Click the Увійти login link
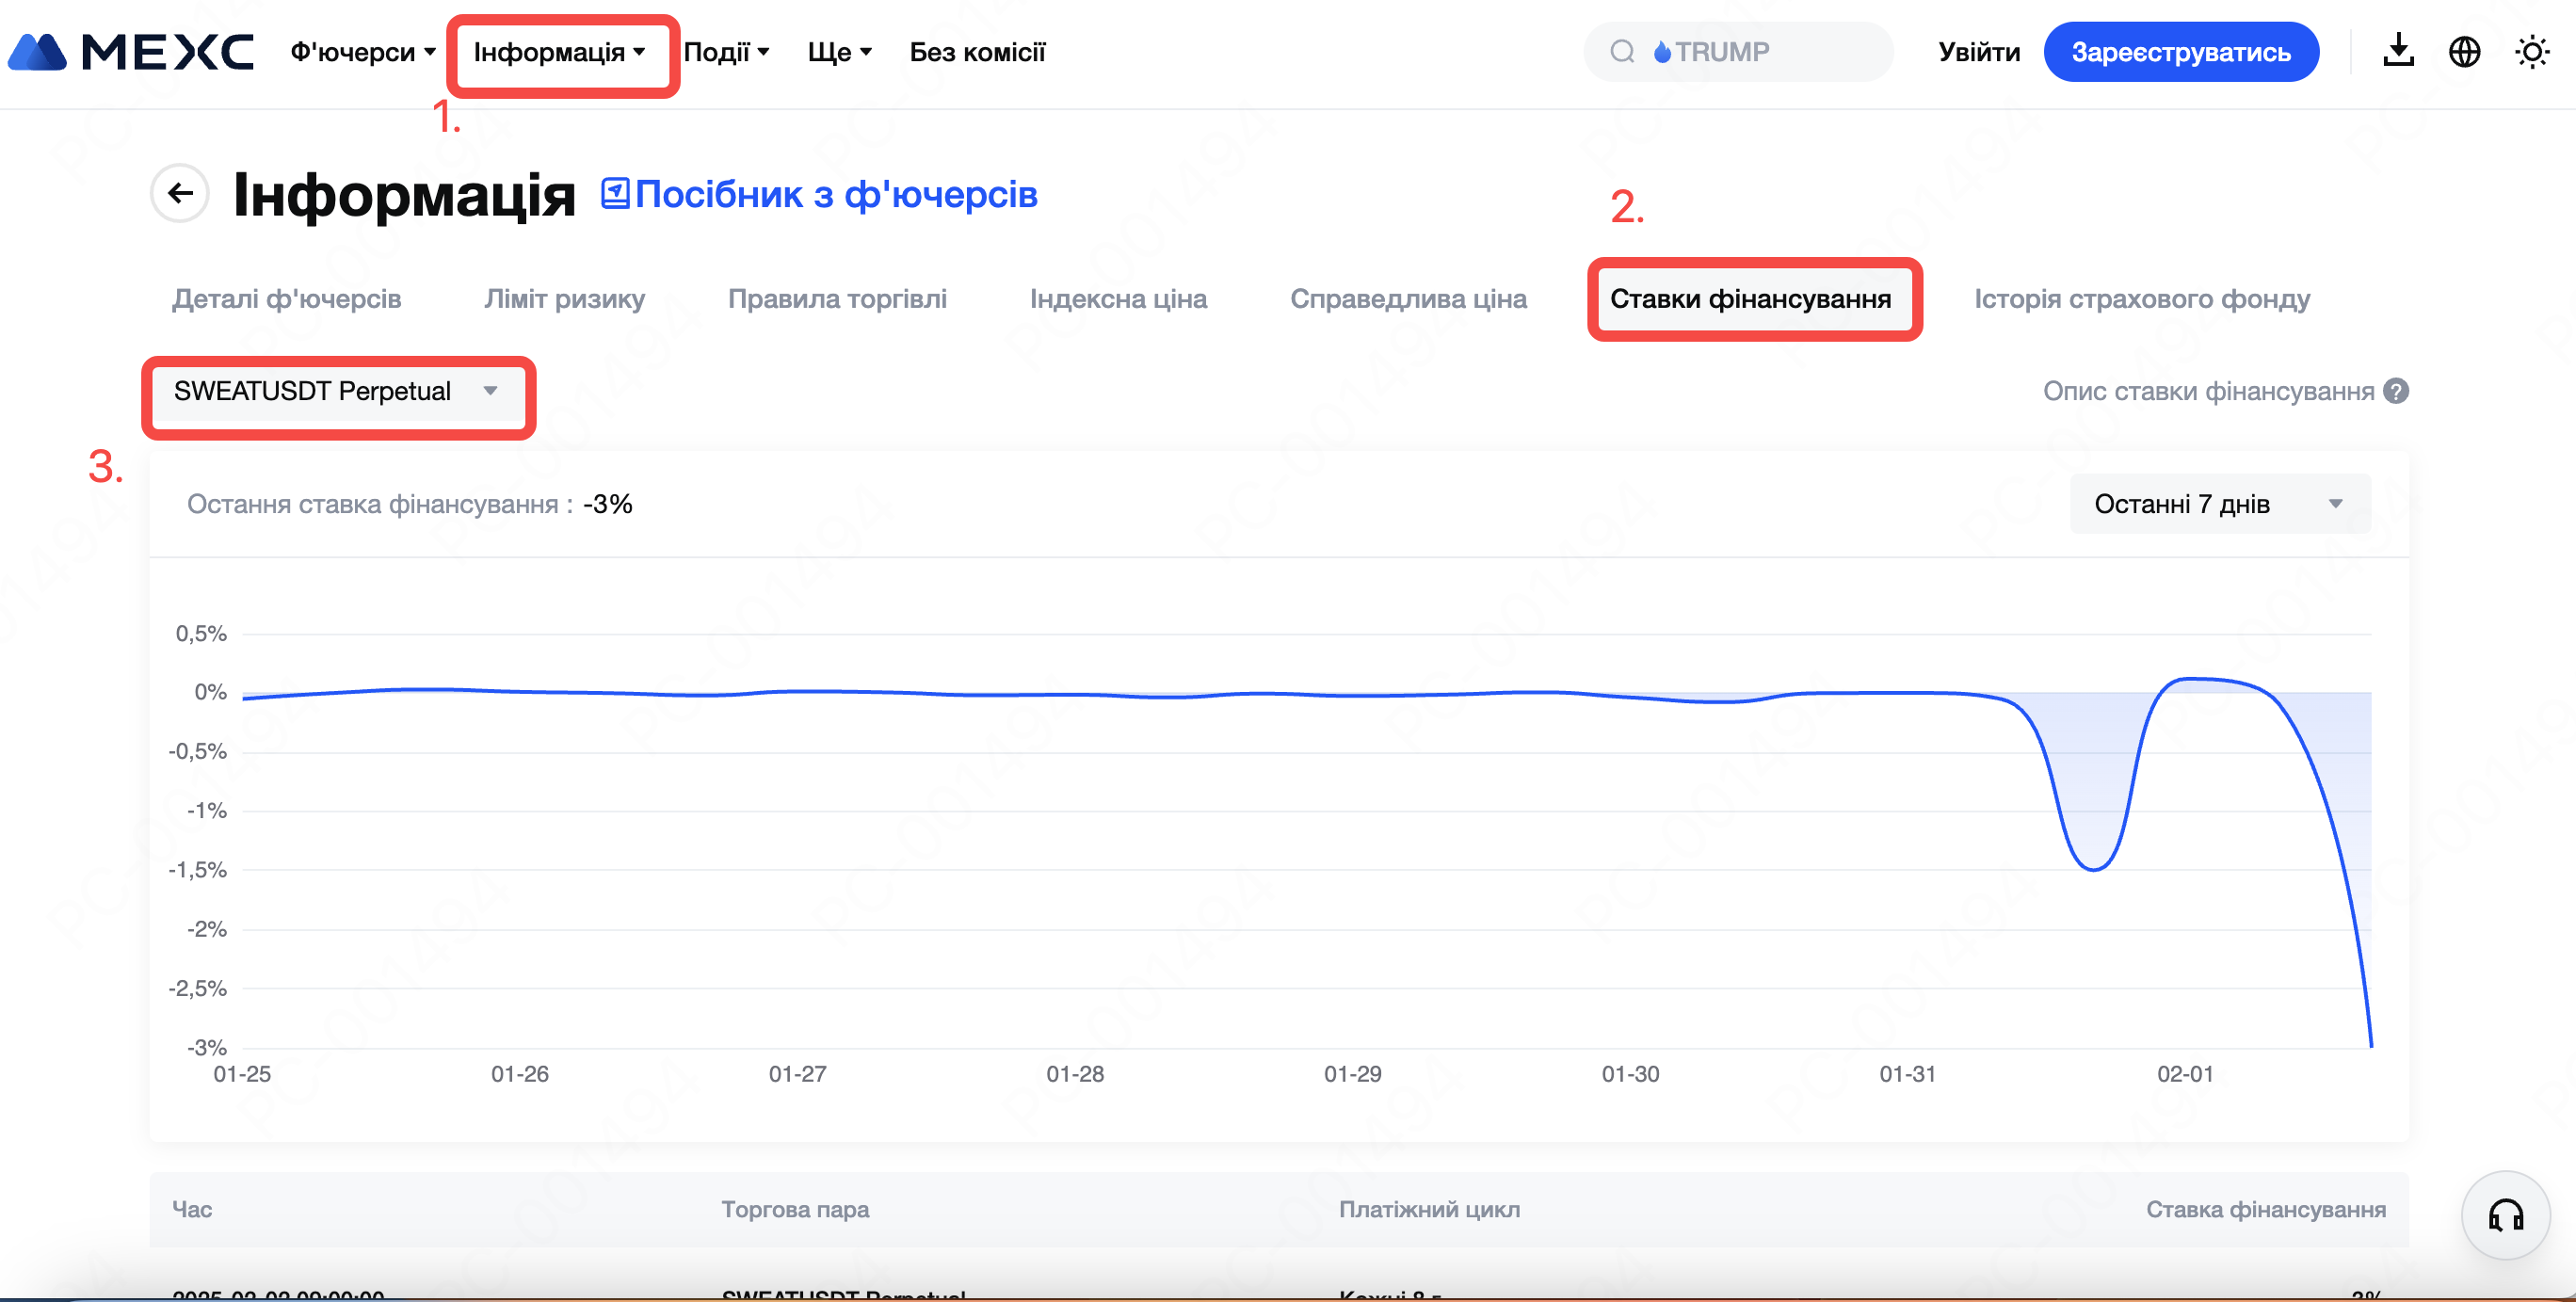 point(1978,52)
